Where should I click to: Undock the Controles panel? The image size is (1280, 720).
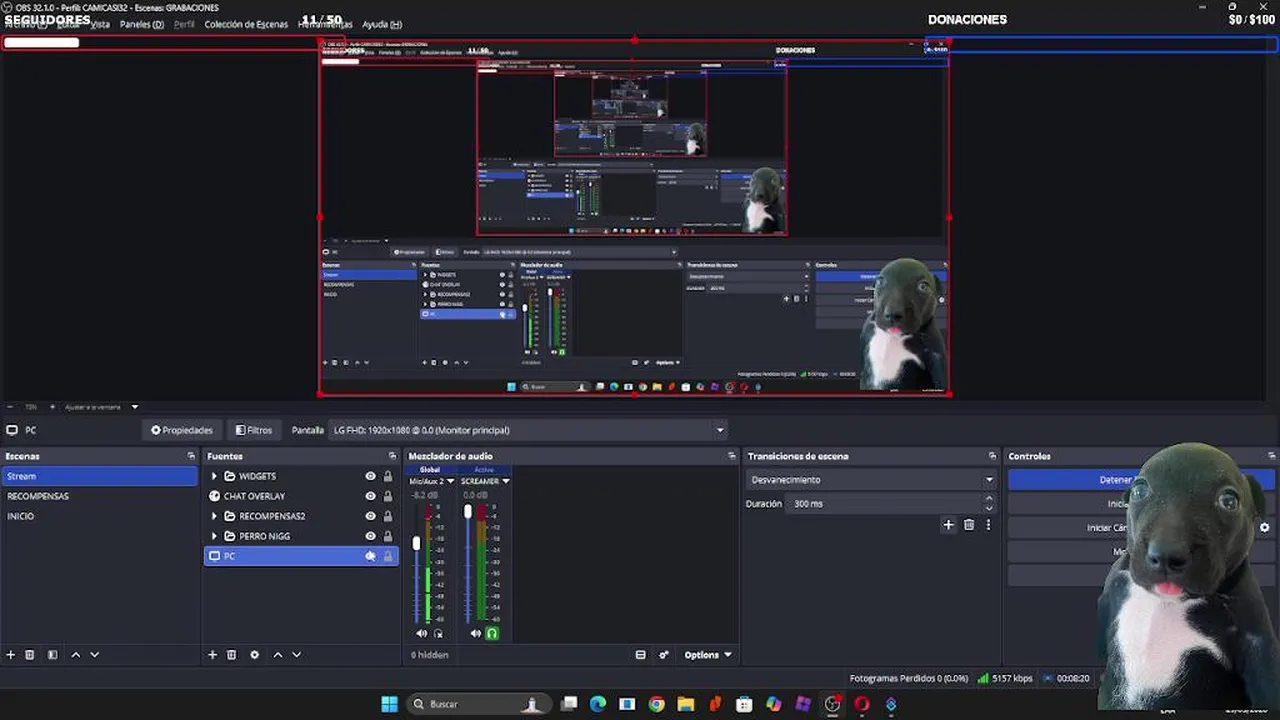1271,456
